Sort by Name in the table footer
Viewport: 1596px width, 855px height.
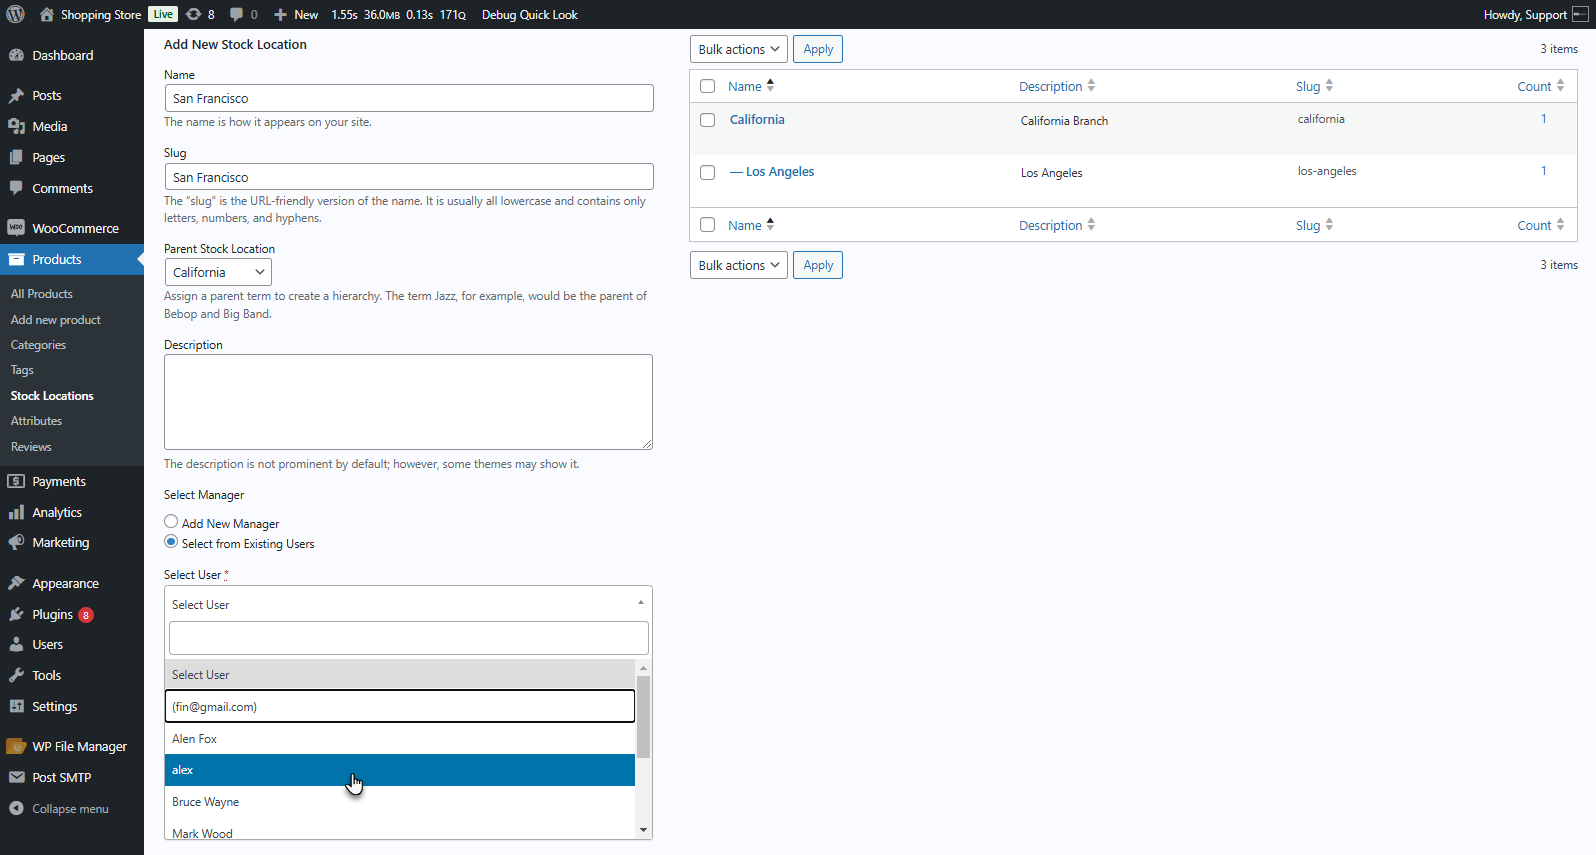751,225
